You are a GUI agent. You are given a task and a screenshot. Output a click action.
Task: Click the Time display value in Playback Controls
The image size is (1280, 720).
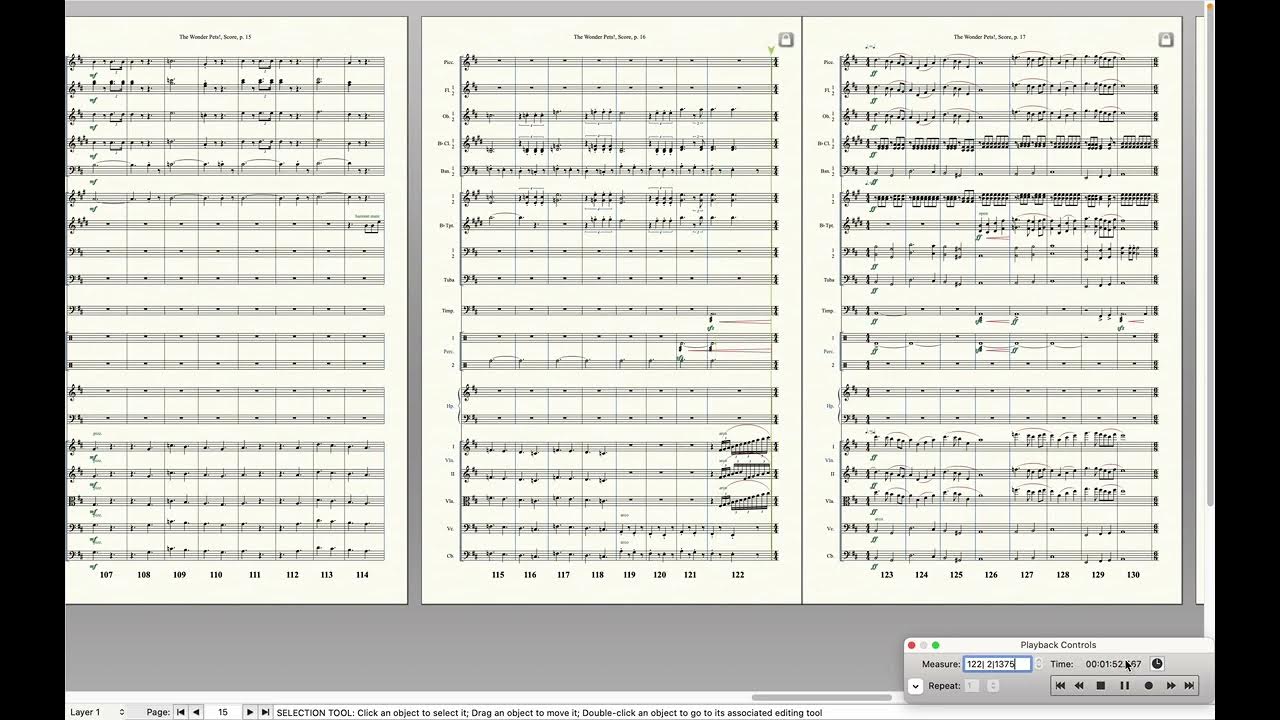1113,664
